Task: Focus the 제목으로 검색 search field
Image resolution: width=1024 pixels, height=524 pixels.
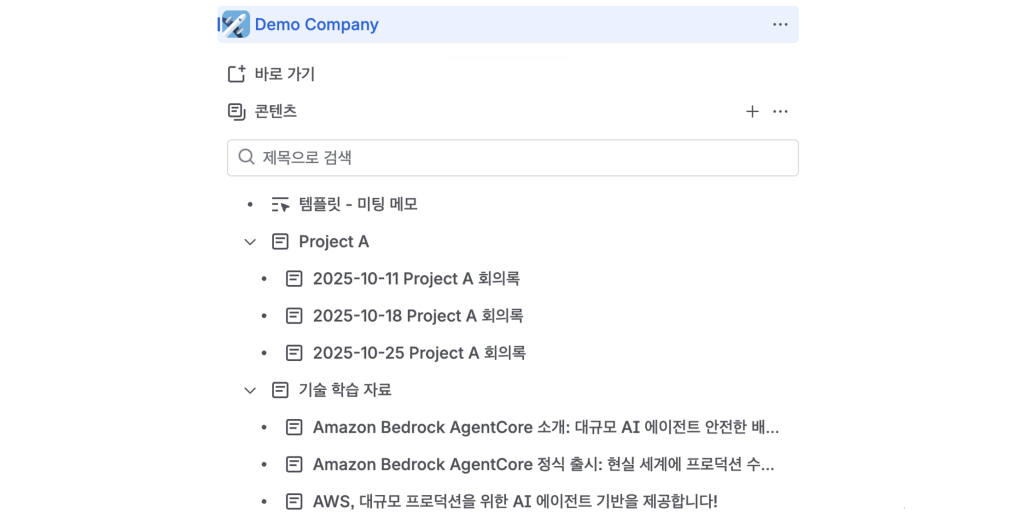Action: click(x=520, y=157)
